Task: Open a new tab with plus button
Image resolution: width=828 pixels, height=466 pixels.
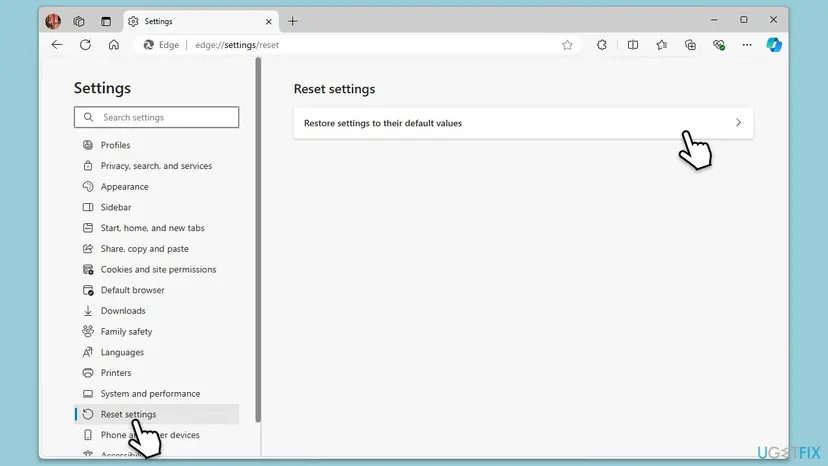Action: coord(293,21)
